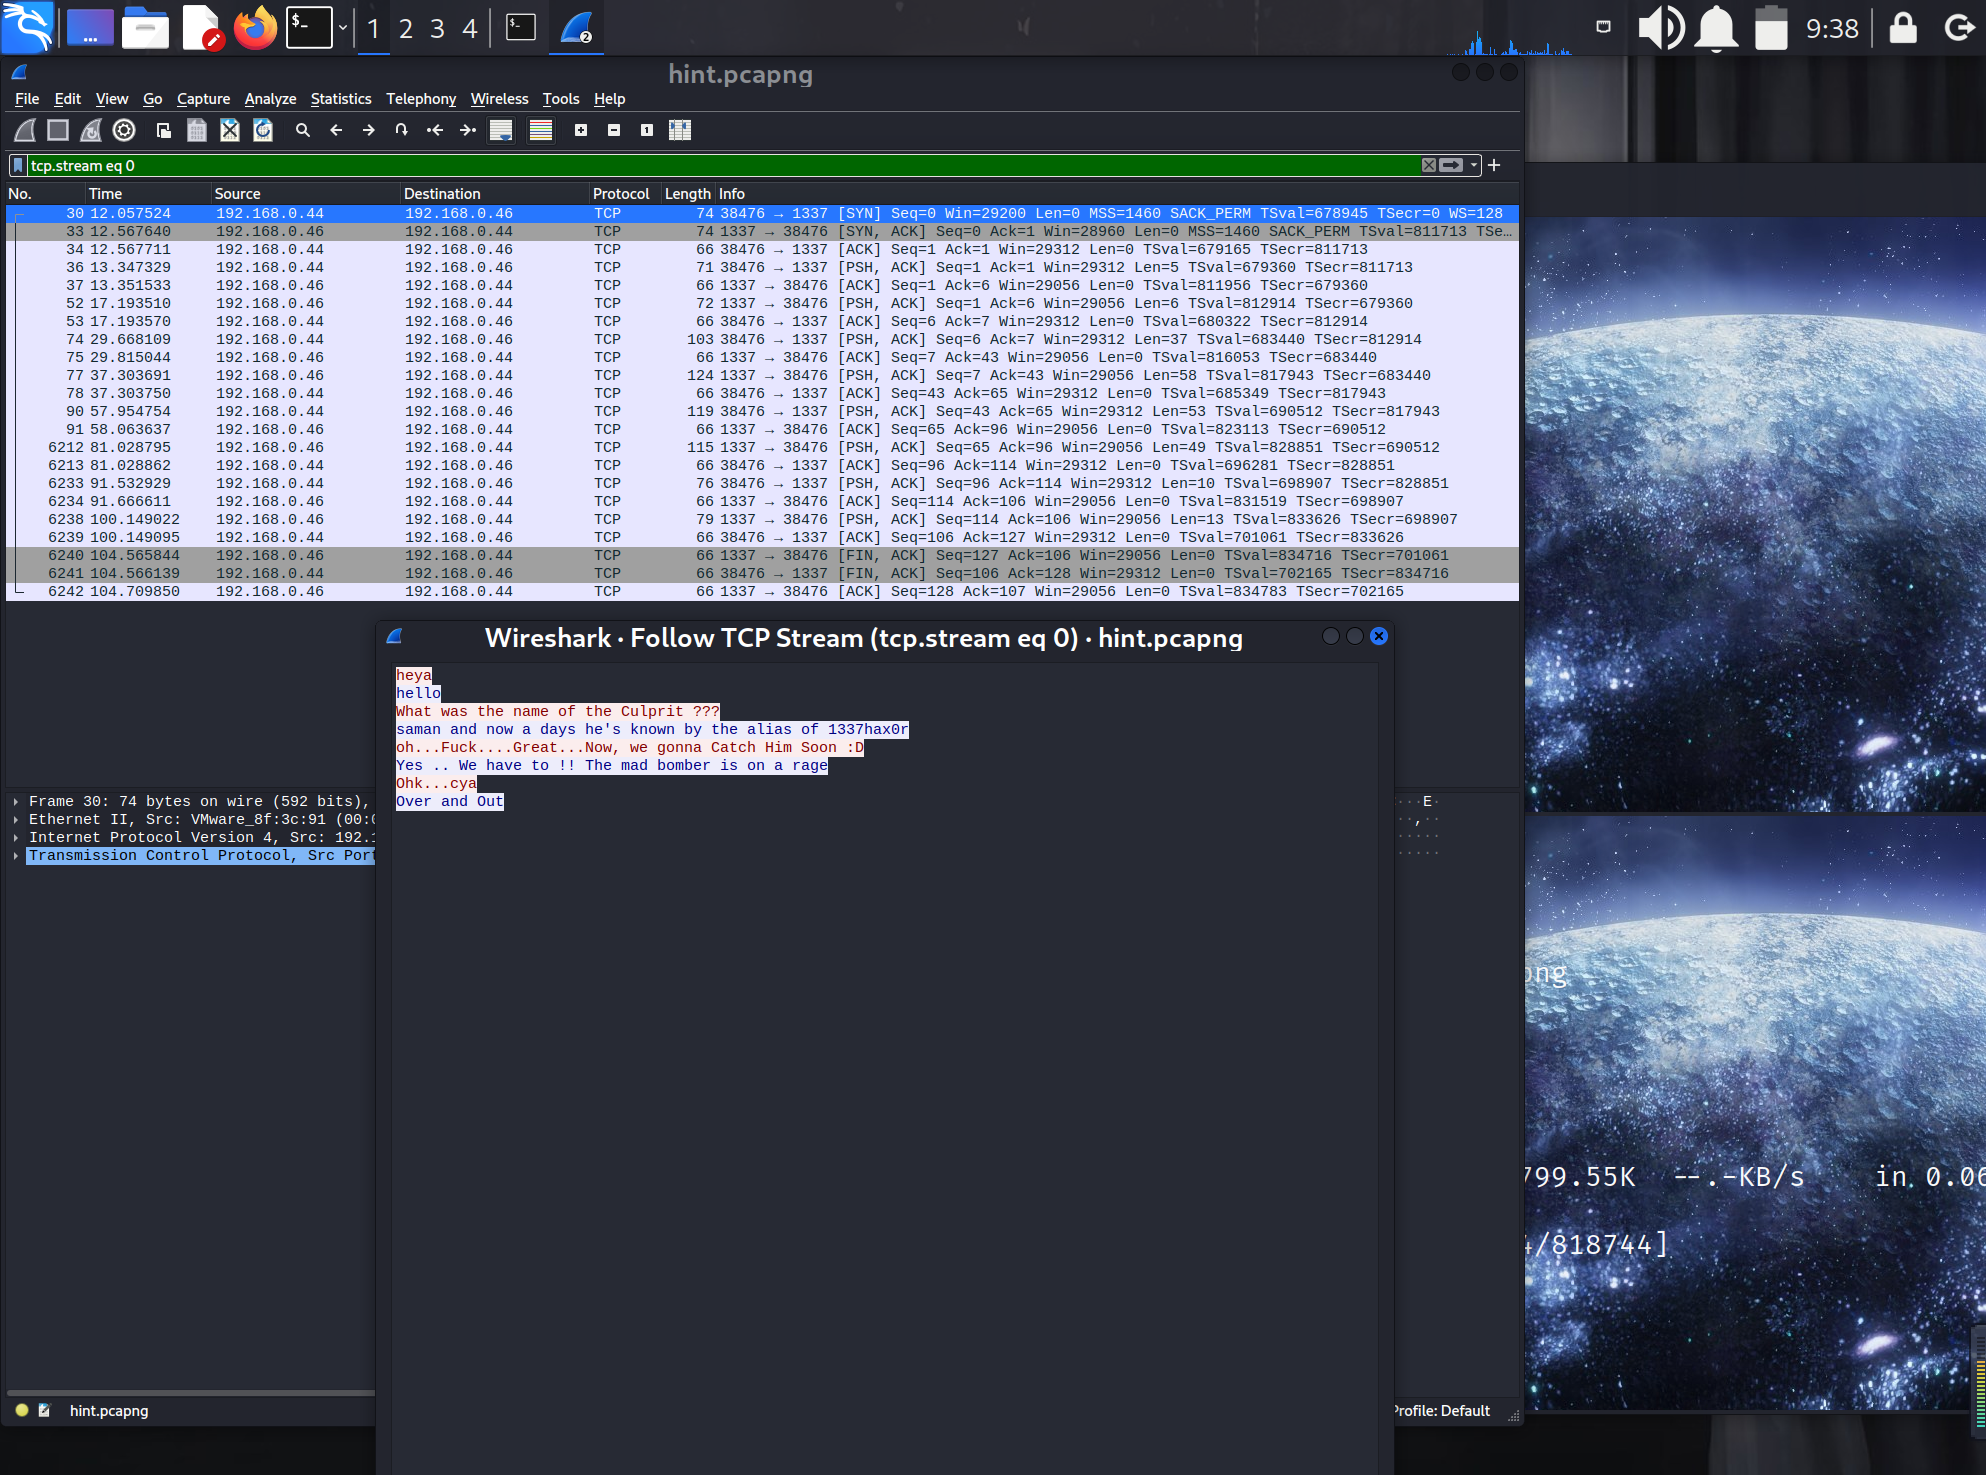Screen dimensions: 1986x1475
Task: Click the display filter bookmark icon
Action: tap(18, 166)
